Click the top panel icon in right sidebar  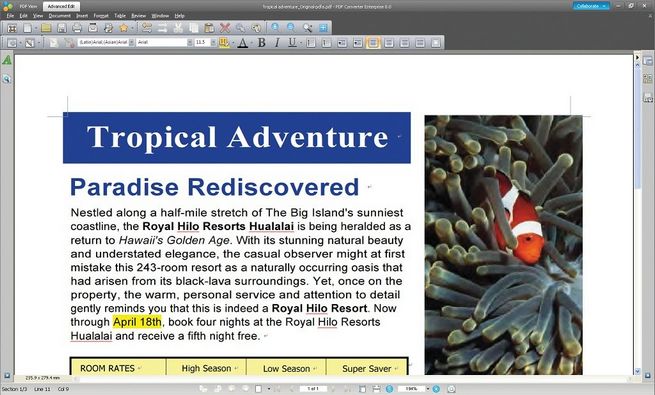click(x=648, y=61)
